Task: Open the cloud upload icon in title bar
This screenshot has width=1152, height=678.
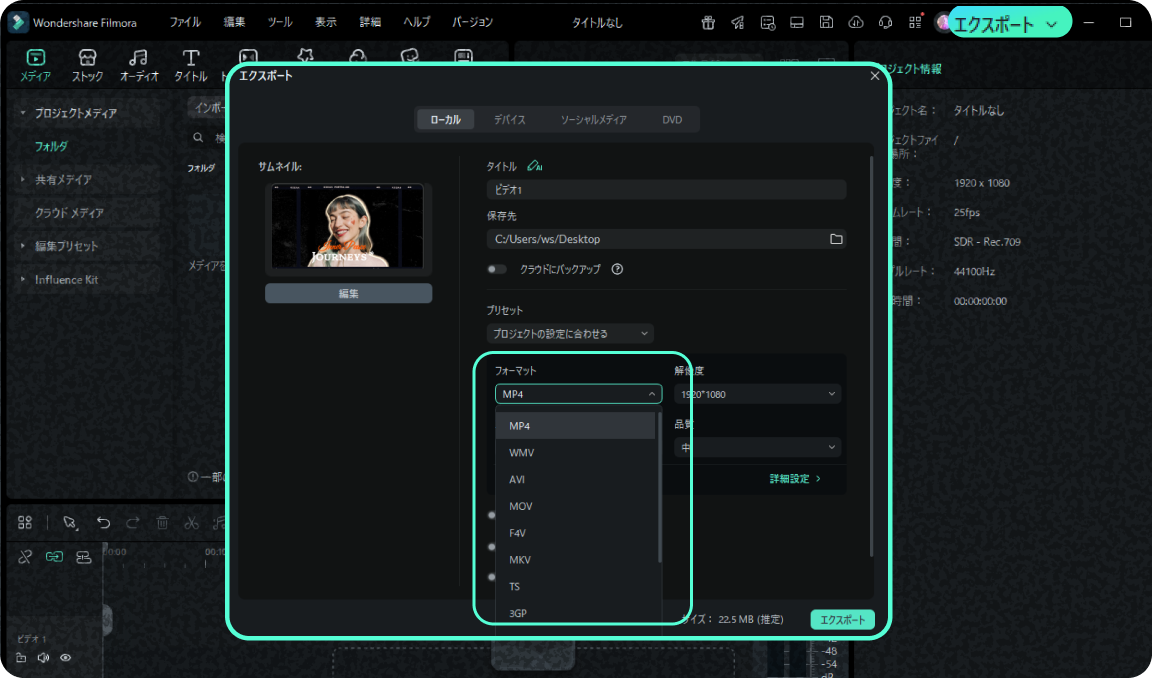Action: point(856,22)
